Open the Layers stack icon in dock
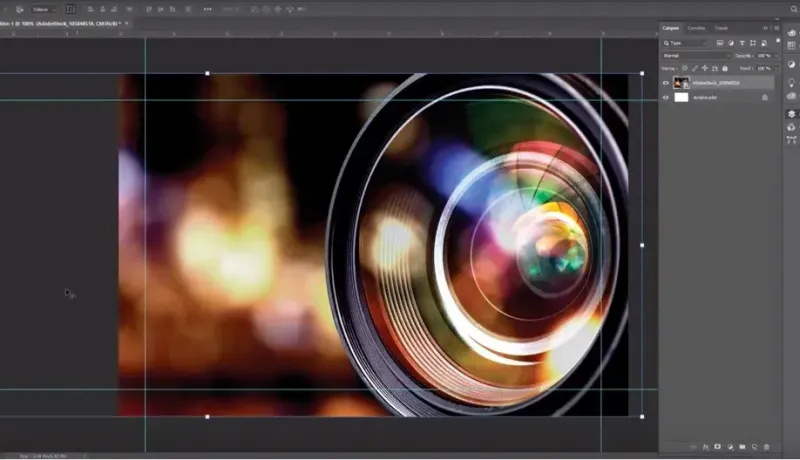Viewport: 800px width, 460px height. tap(791, 114)
